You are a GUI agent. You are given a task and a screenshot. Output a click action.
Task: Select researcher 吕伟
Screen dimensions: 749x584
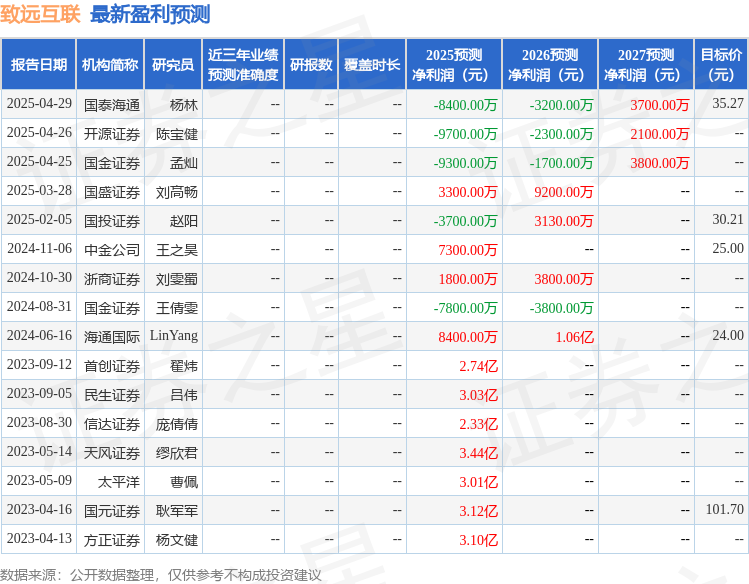(183, 395)
